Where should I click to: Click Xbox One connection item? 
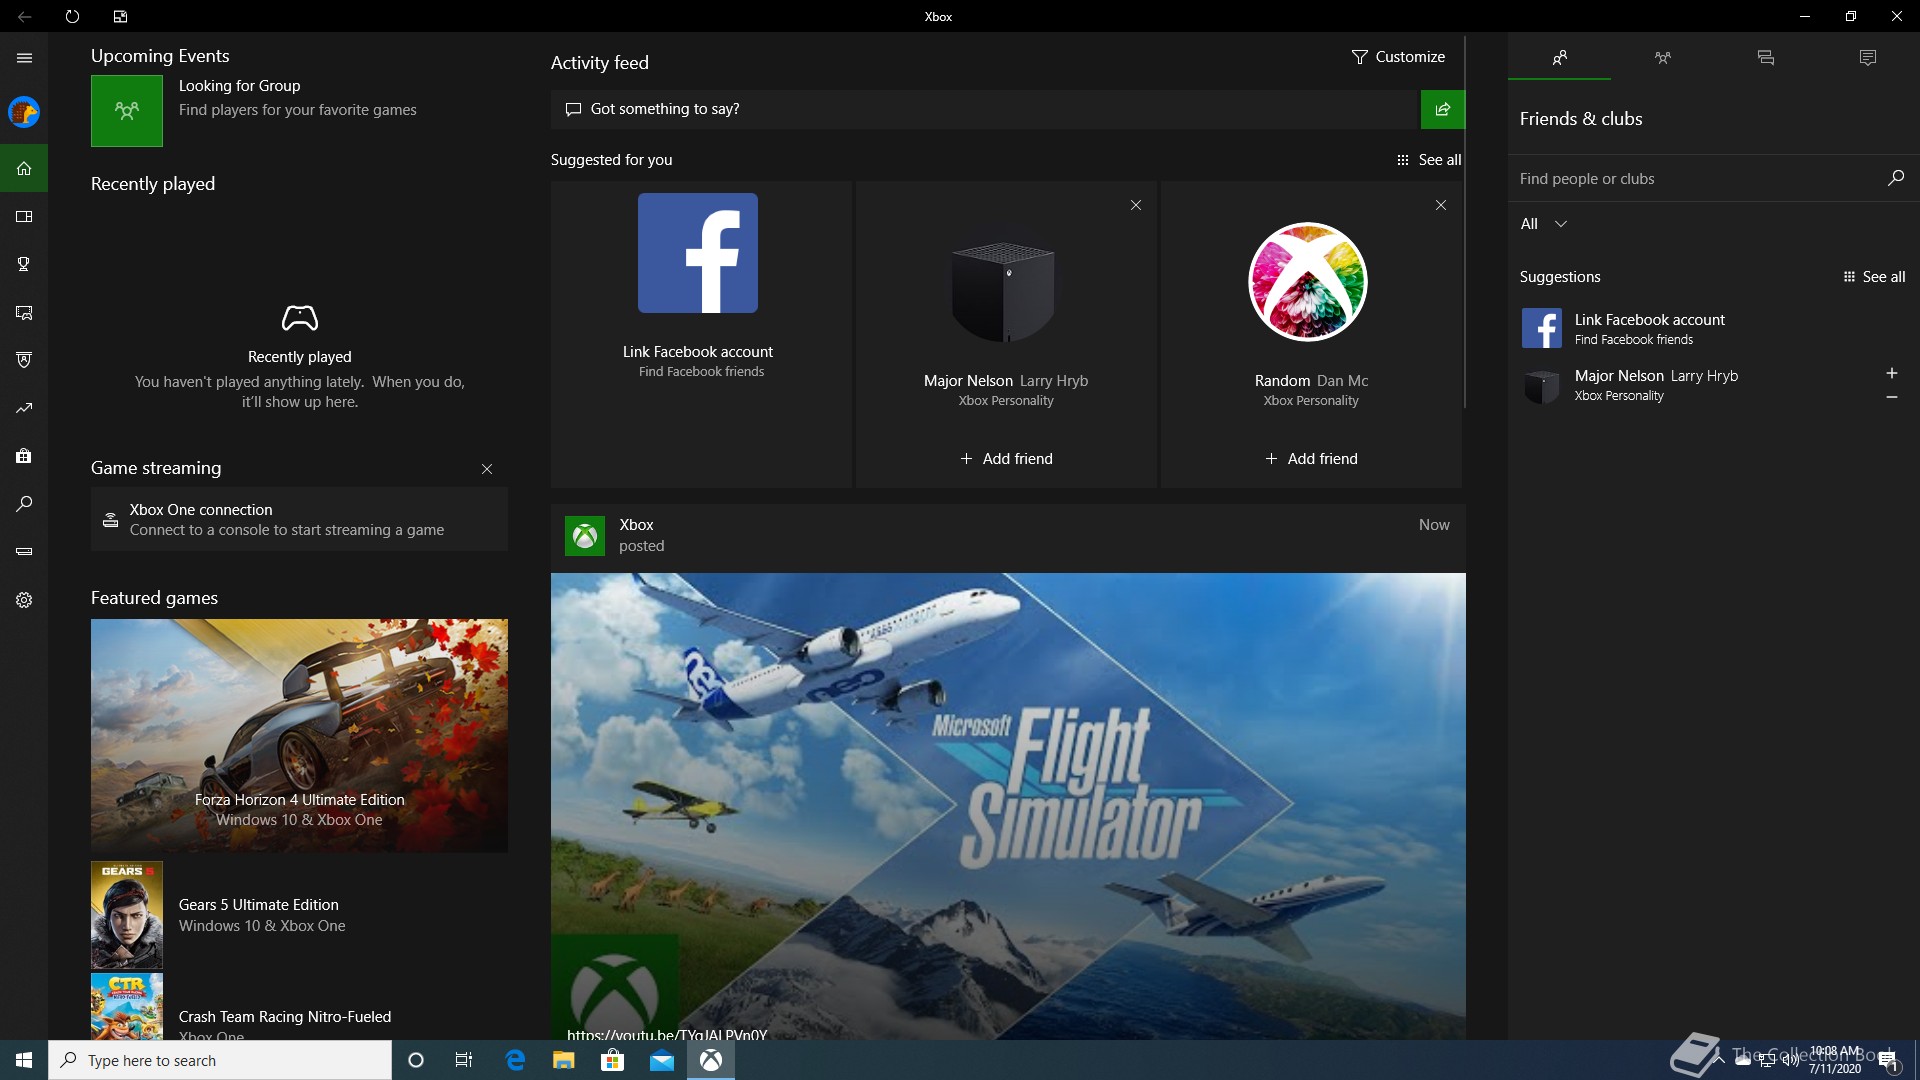[299, 519]
